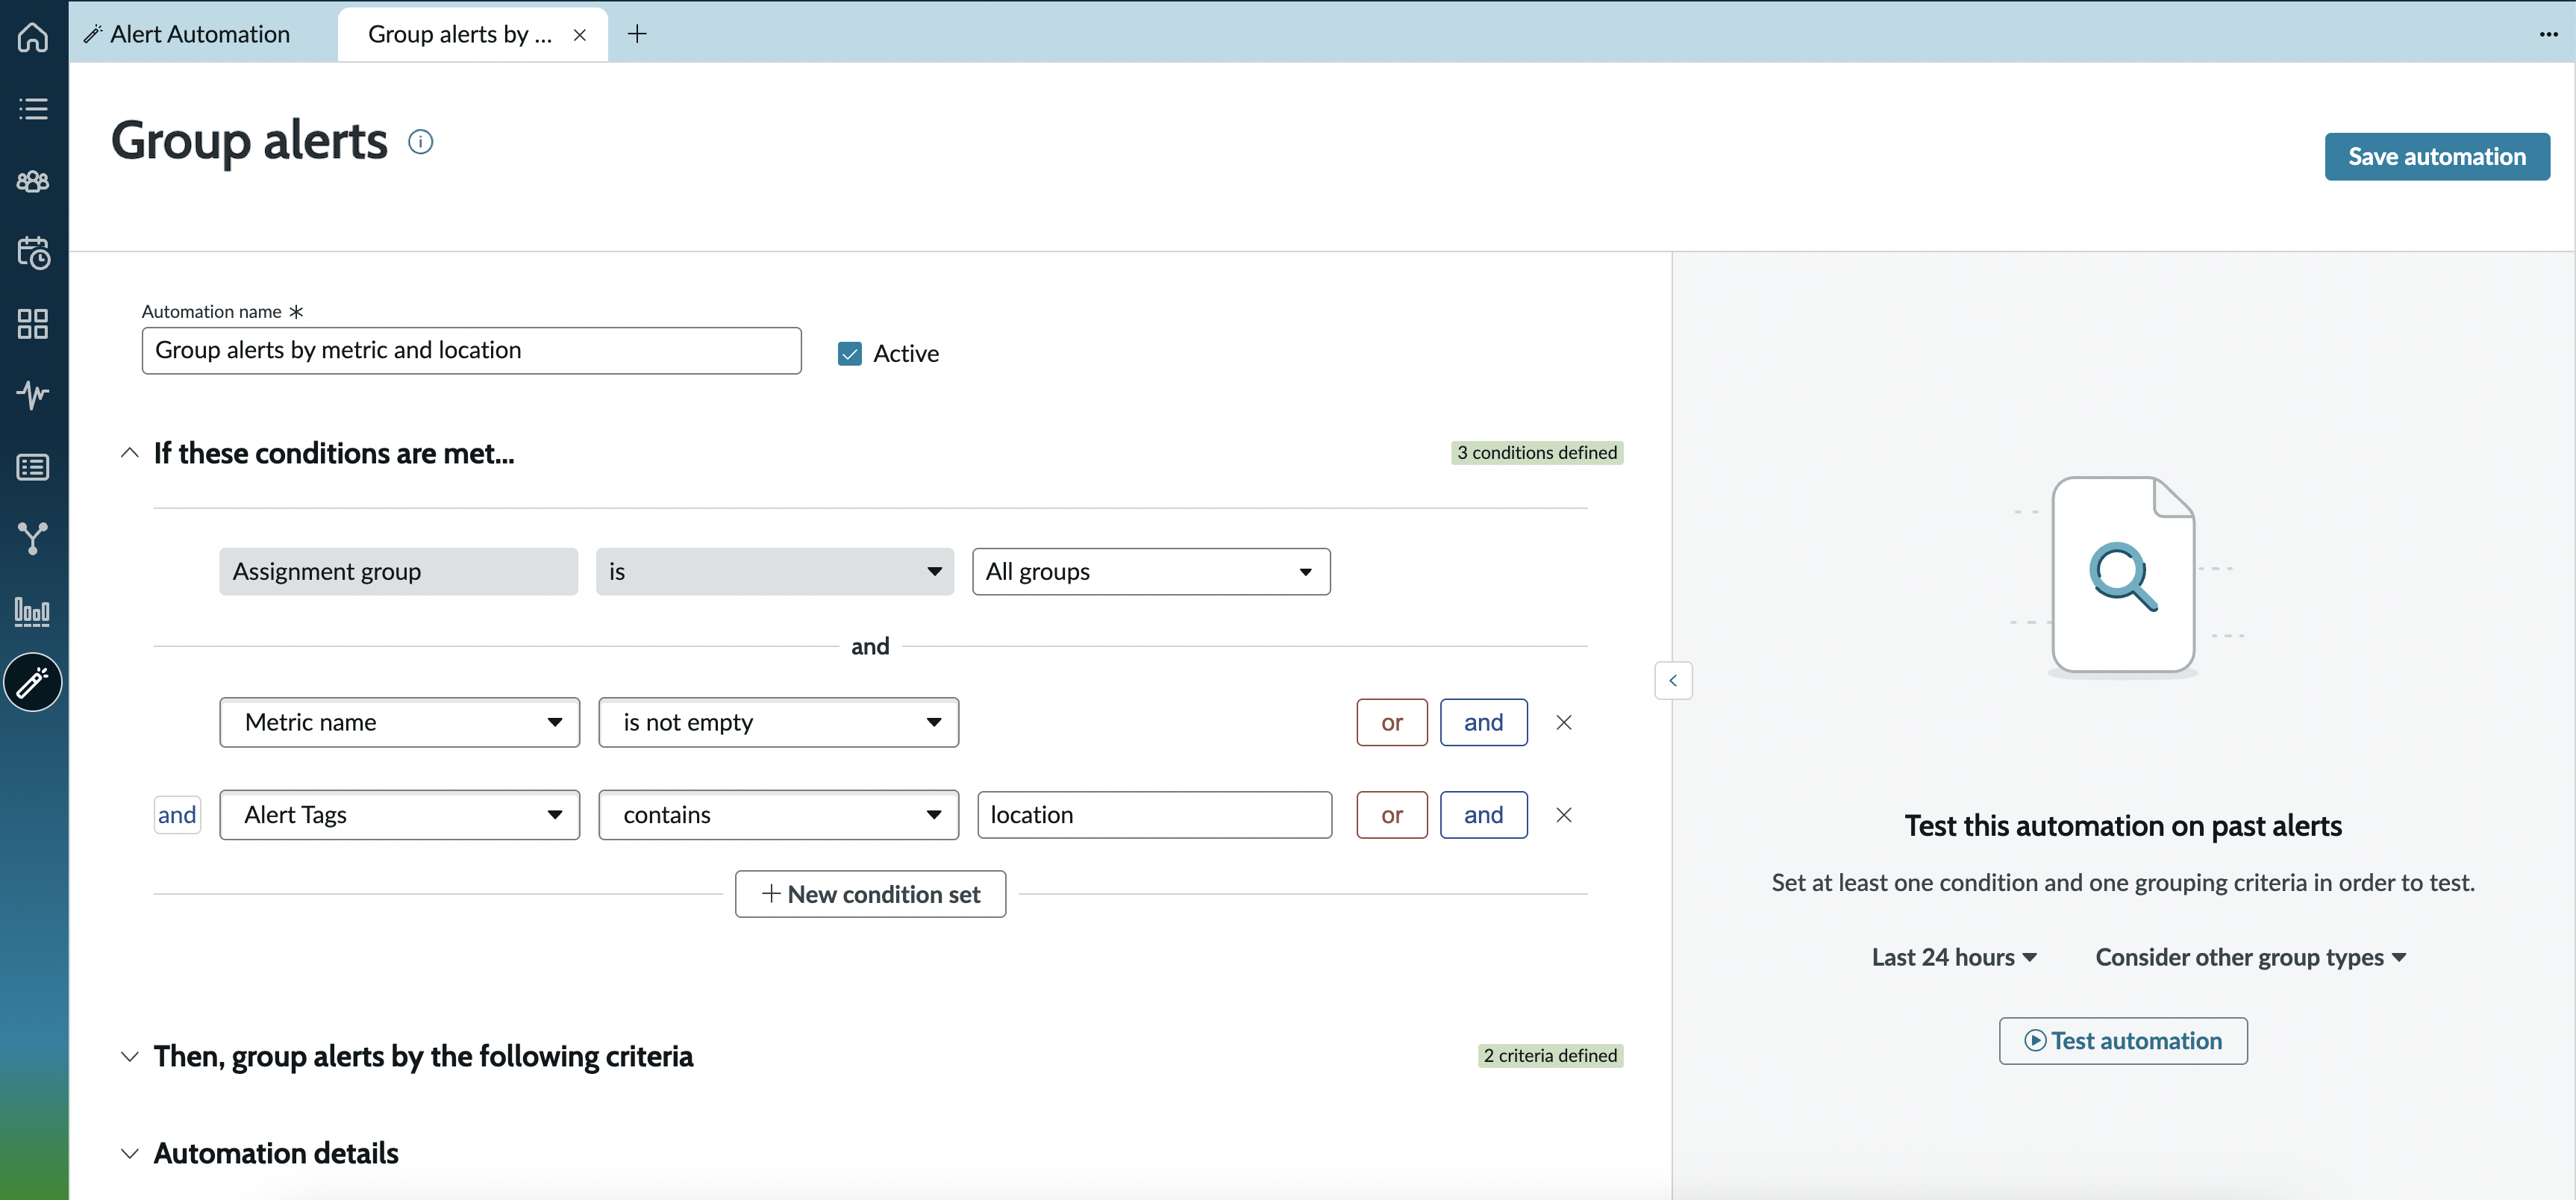Expand the Automation details section

tap(129, 1153)
